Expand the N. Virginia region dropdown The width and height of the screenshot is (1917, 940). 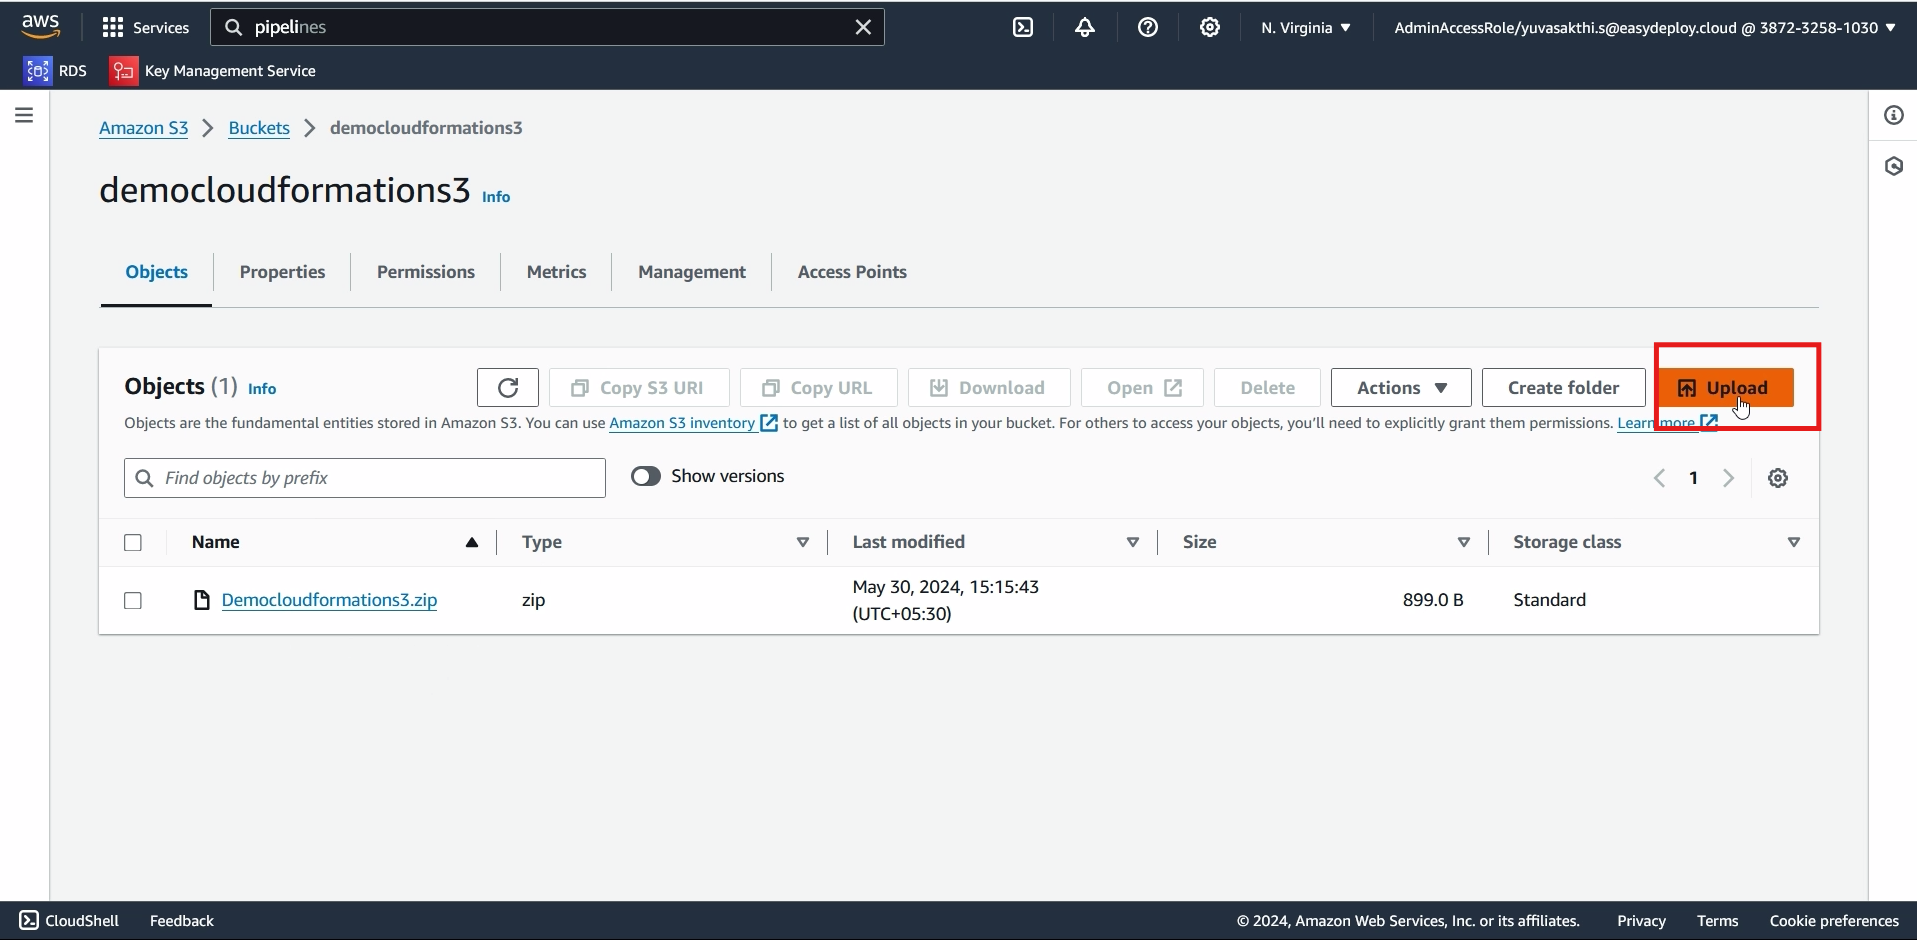point(1306,28)
